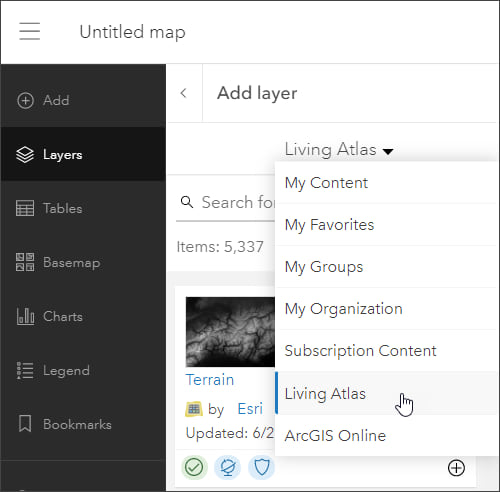Click the Items: 5,337 count text
The image size is (500, 492).
(x=220, y=247)
